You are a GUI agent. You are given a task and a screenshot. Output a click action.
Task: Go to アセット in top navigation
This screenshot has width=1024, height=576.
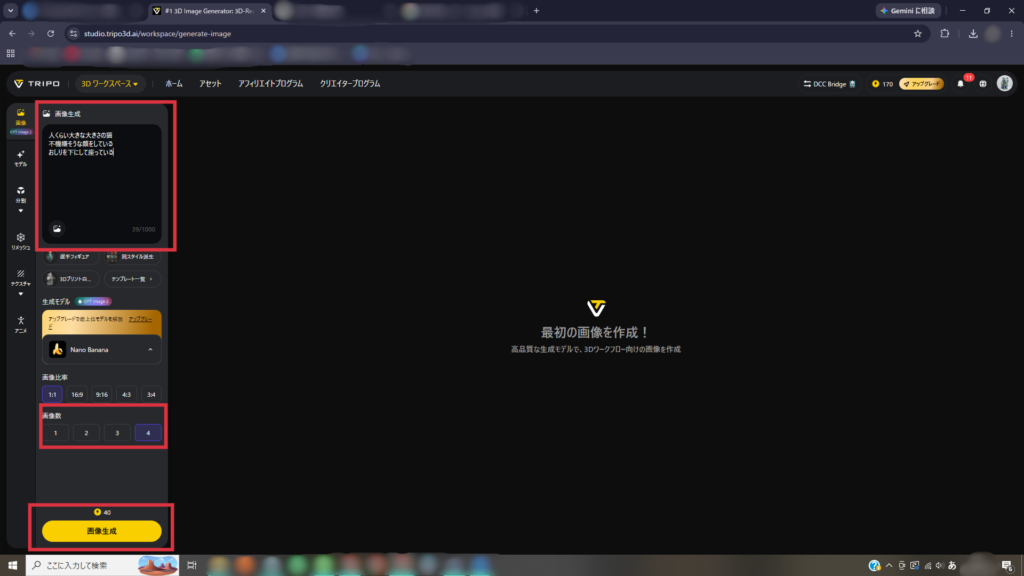210,84
